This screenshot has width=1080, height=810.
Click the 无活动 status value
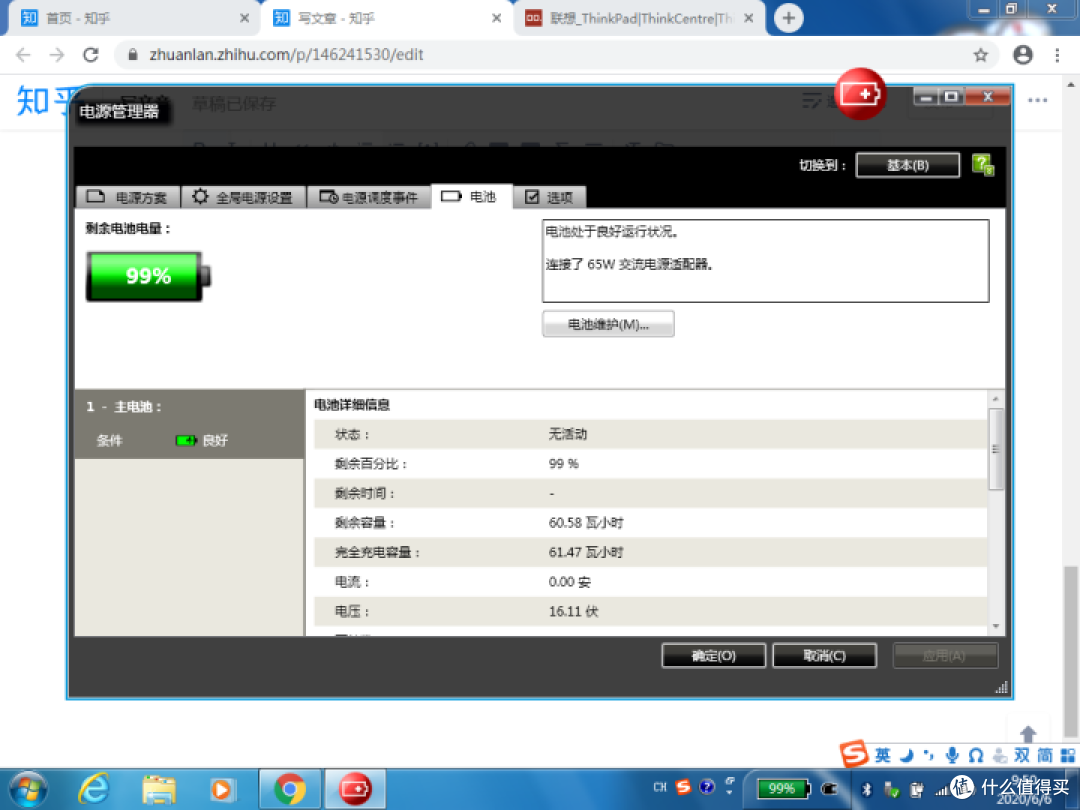click(568, 434)
